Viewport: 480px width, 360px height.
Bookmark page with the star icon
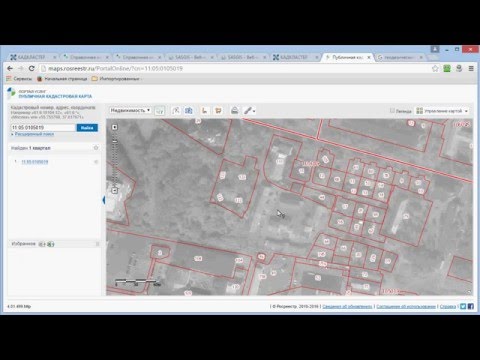(x=435, y=68)
